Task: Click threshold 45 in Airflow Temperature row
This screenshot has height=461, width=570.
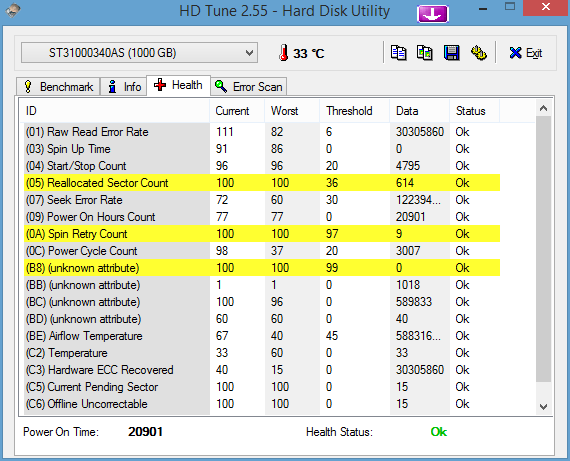Action: tap(332, 336)
